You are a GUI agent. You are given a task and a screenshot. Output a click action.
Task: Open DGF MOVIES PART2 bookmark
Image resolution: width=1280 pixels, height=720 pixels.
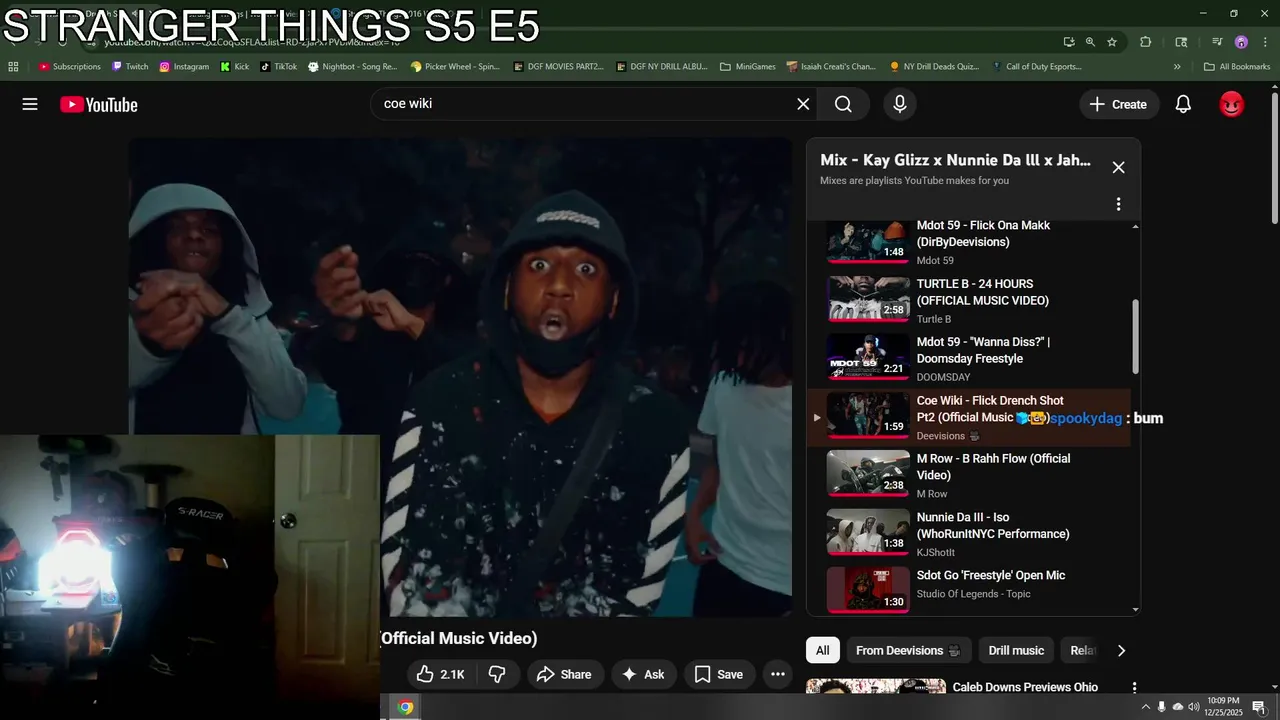(558, 67)
